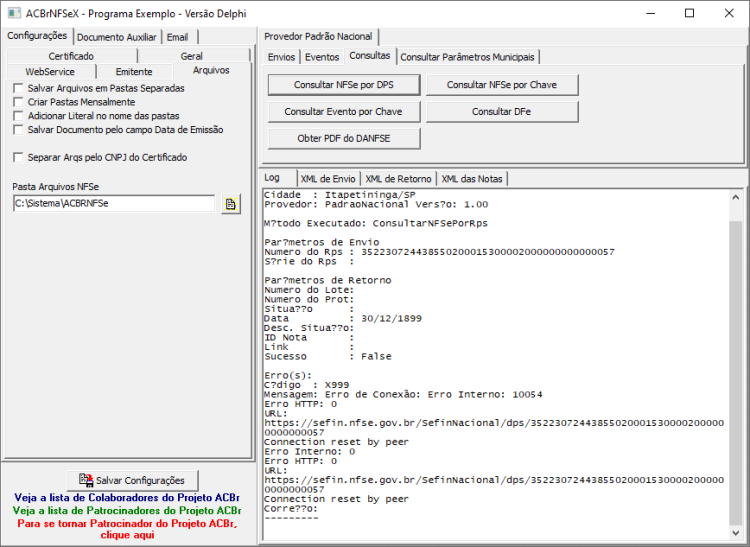
Task: Click Salvar Configurações button
Action: (x=132, y=480)
